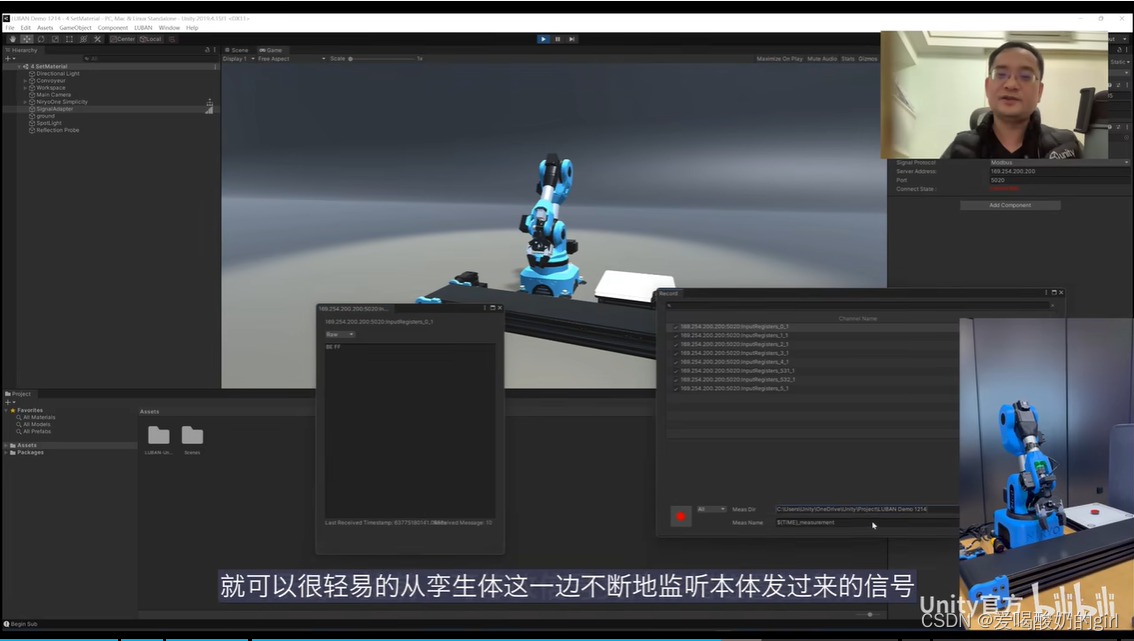Image resolution: width=1134 pixels, height=641 pixels.
Task: Switch to the Scene tab
Action: tap(238, 49)
